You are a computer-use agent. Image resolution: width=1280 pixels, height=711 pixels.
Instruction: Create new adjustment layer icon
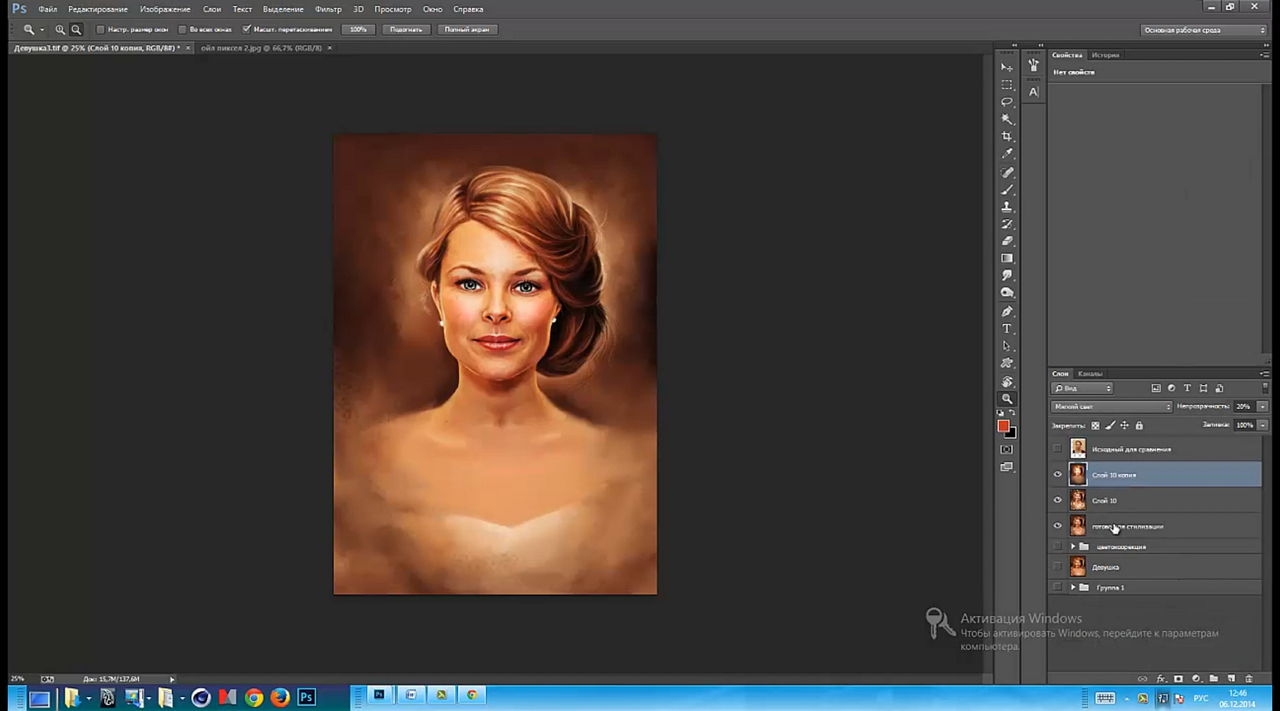point(1196,679)
